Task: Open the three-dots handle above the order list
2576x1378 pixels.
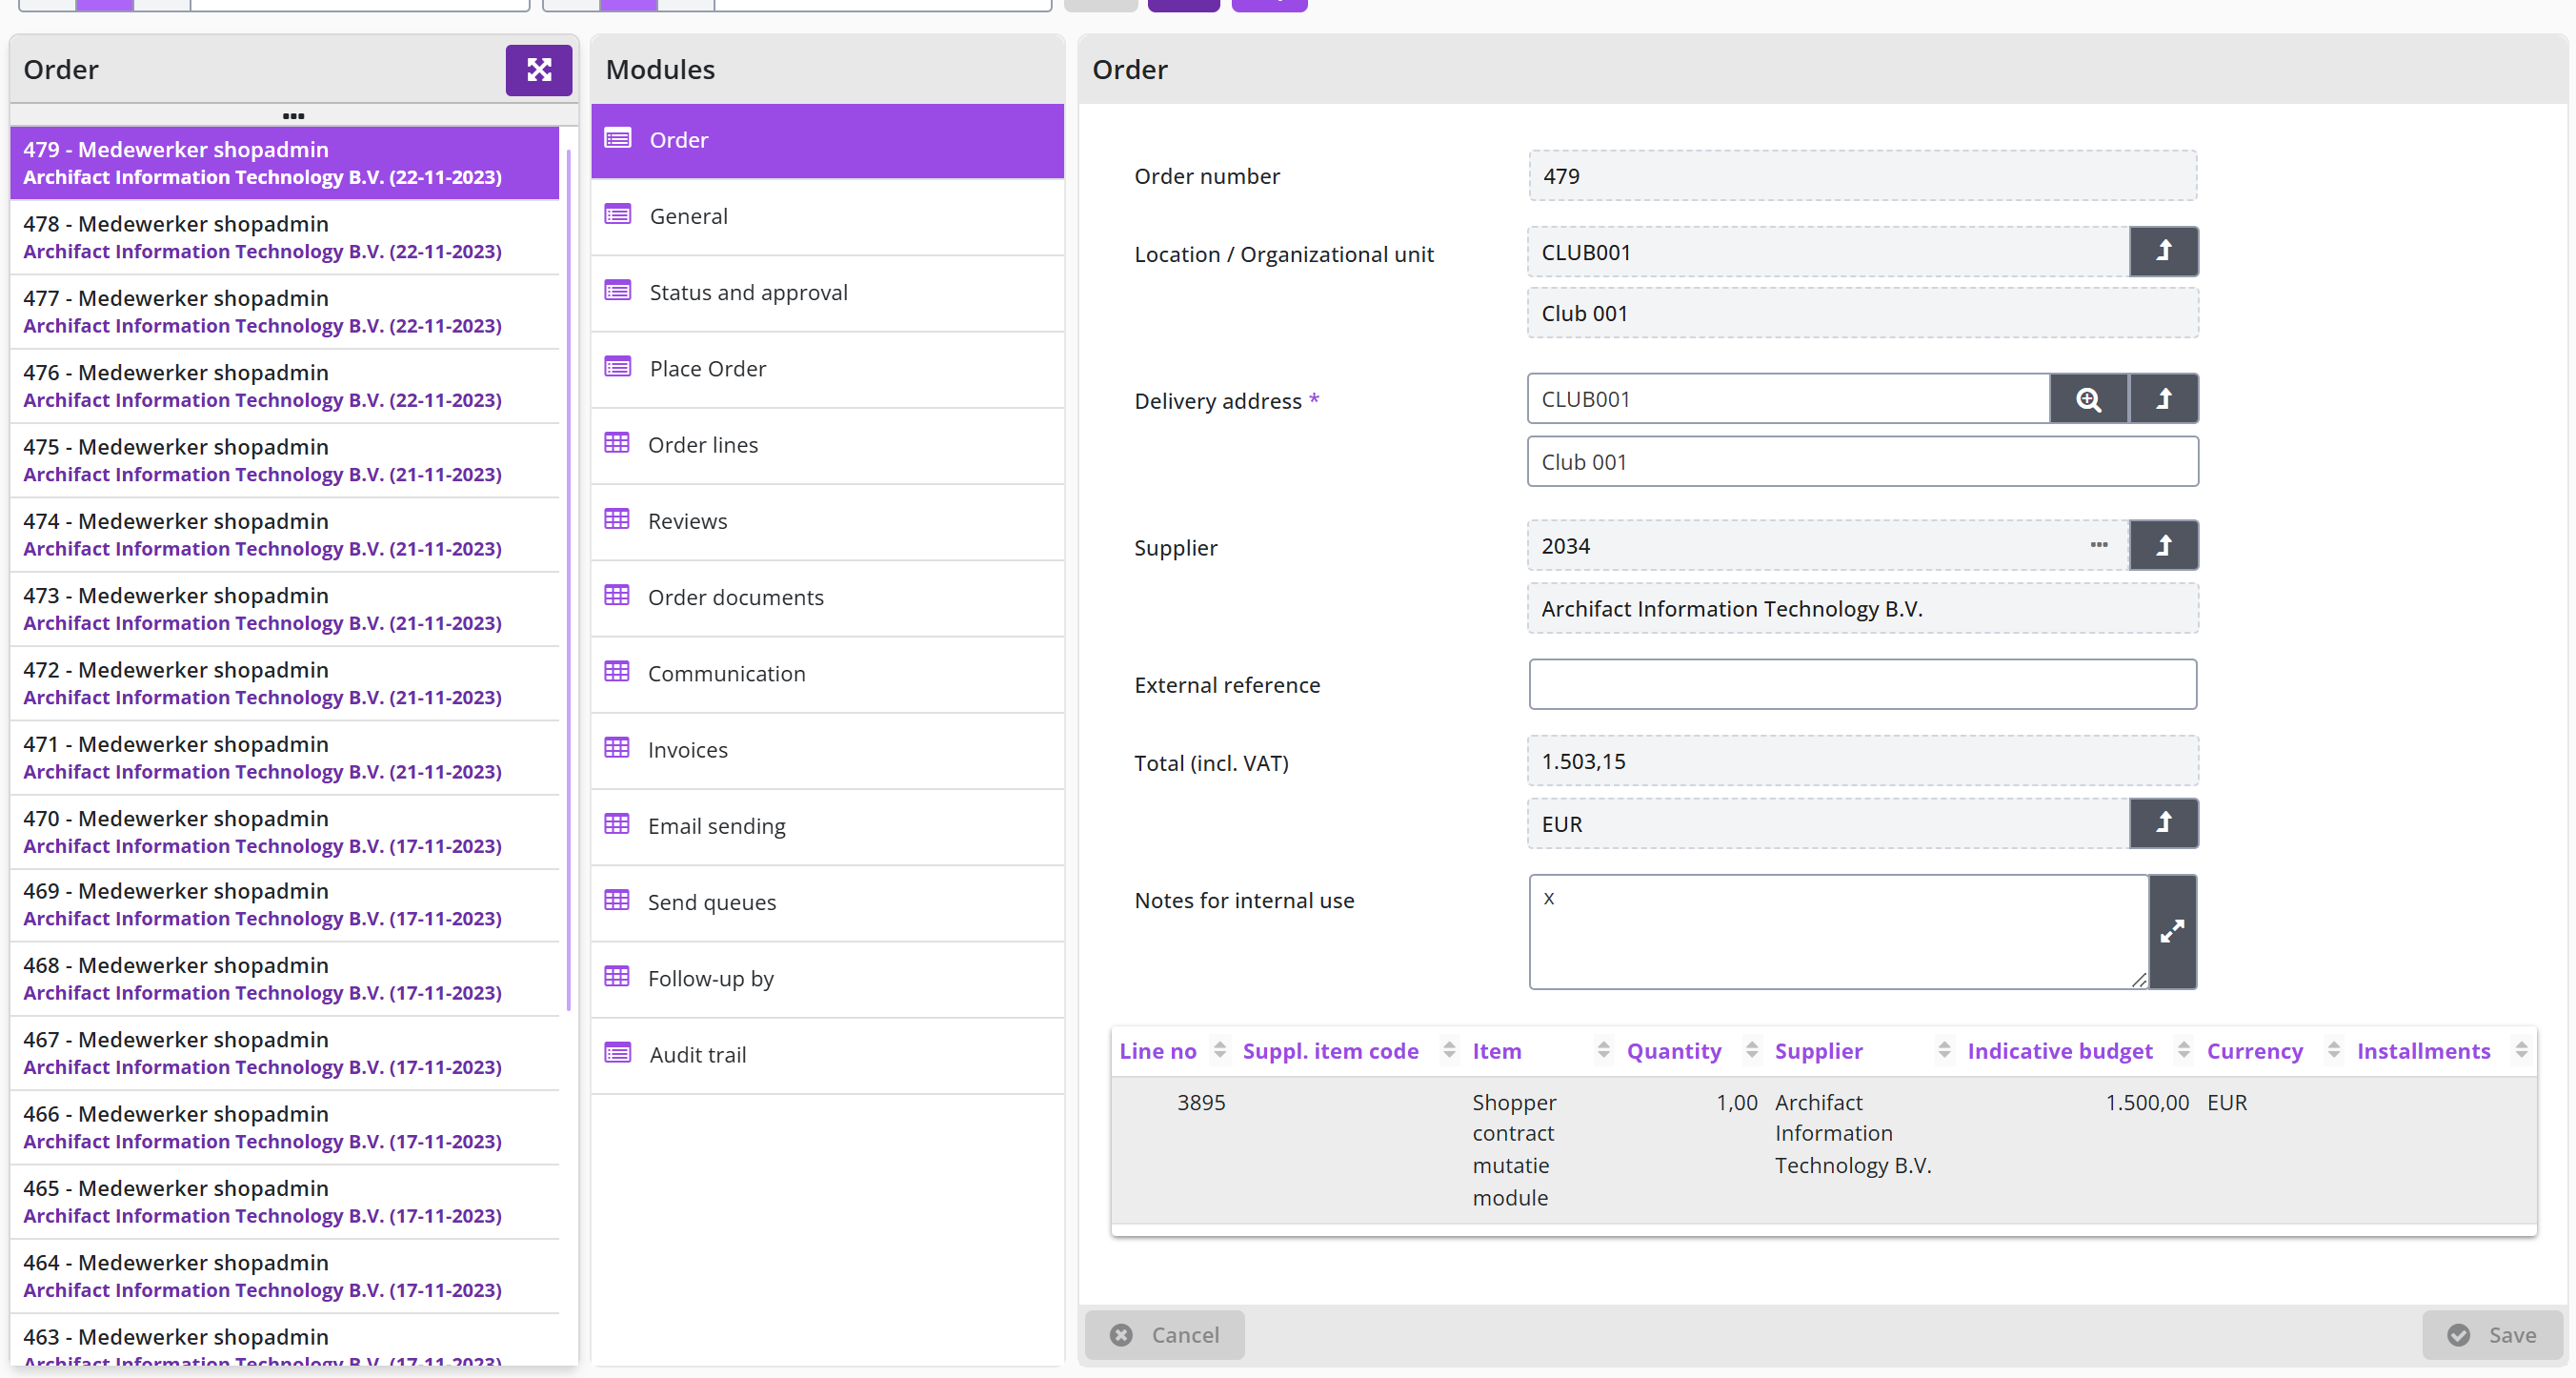Action: click(293, 116)
